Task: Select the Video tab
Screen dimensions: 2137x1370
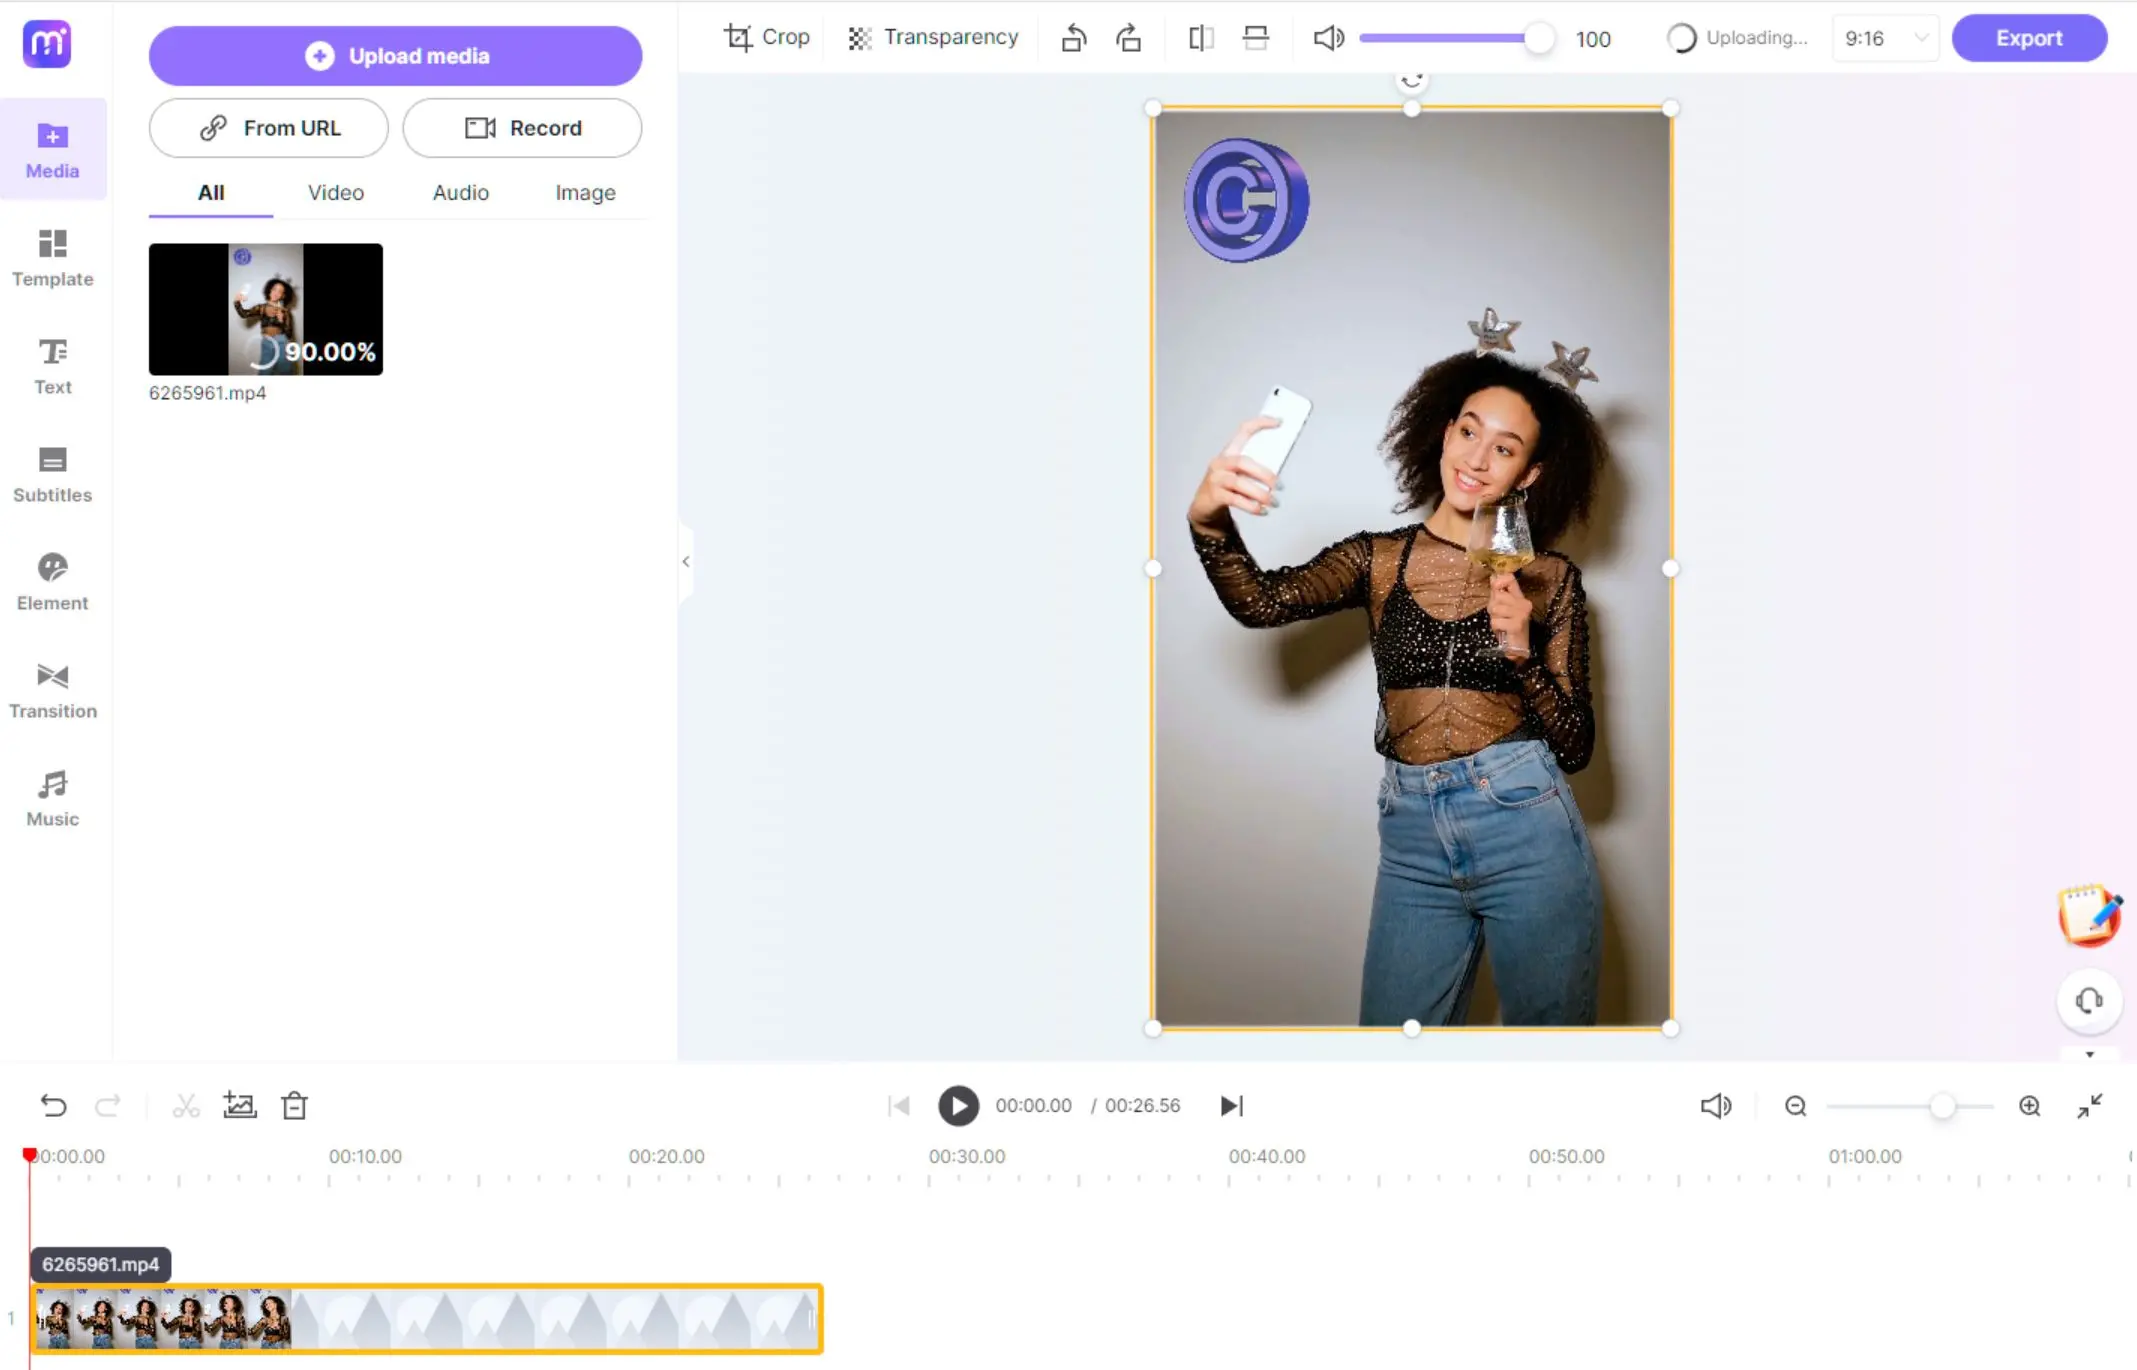Action: click(x=336, y=191)
